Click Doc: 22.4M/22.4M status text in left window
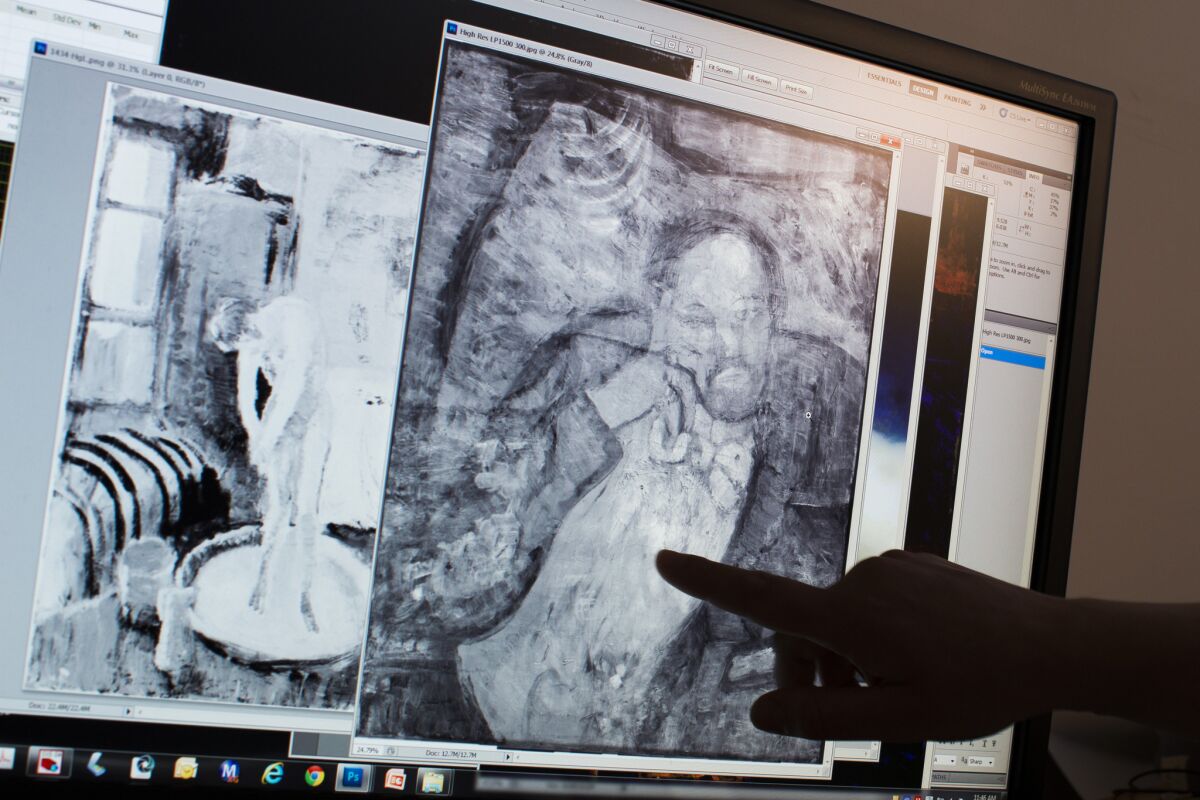 (x=59, y=708)
